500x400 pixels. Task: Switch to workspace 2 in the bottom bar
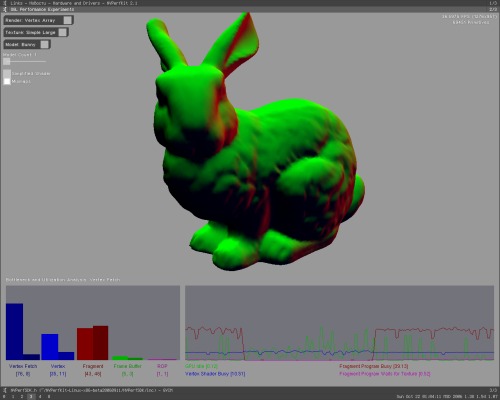22,397
